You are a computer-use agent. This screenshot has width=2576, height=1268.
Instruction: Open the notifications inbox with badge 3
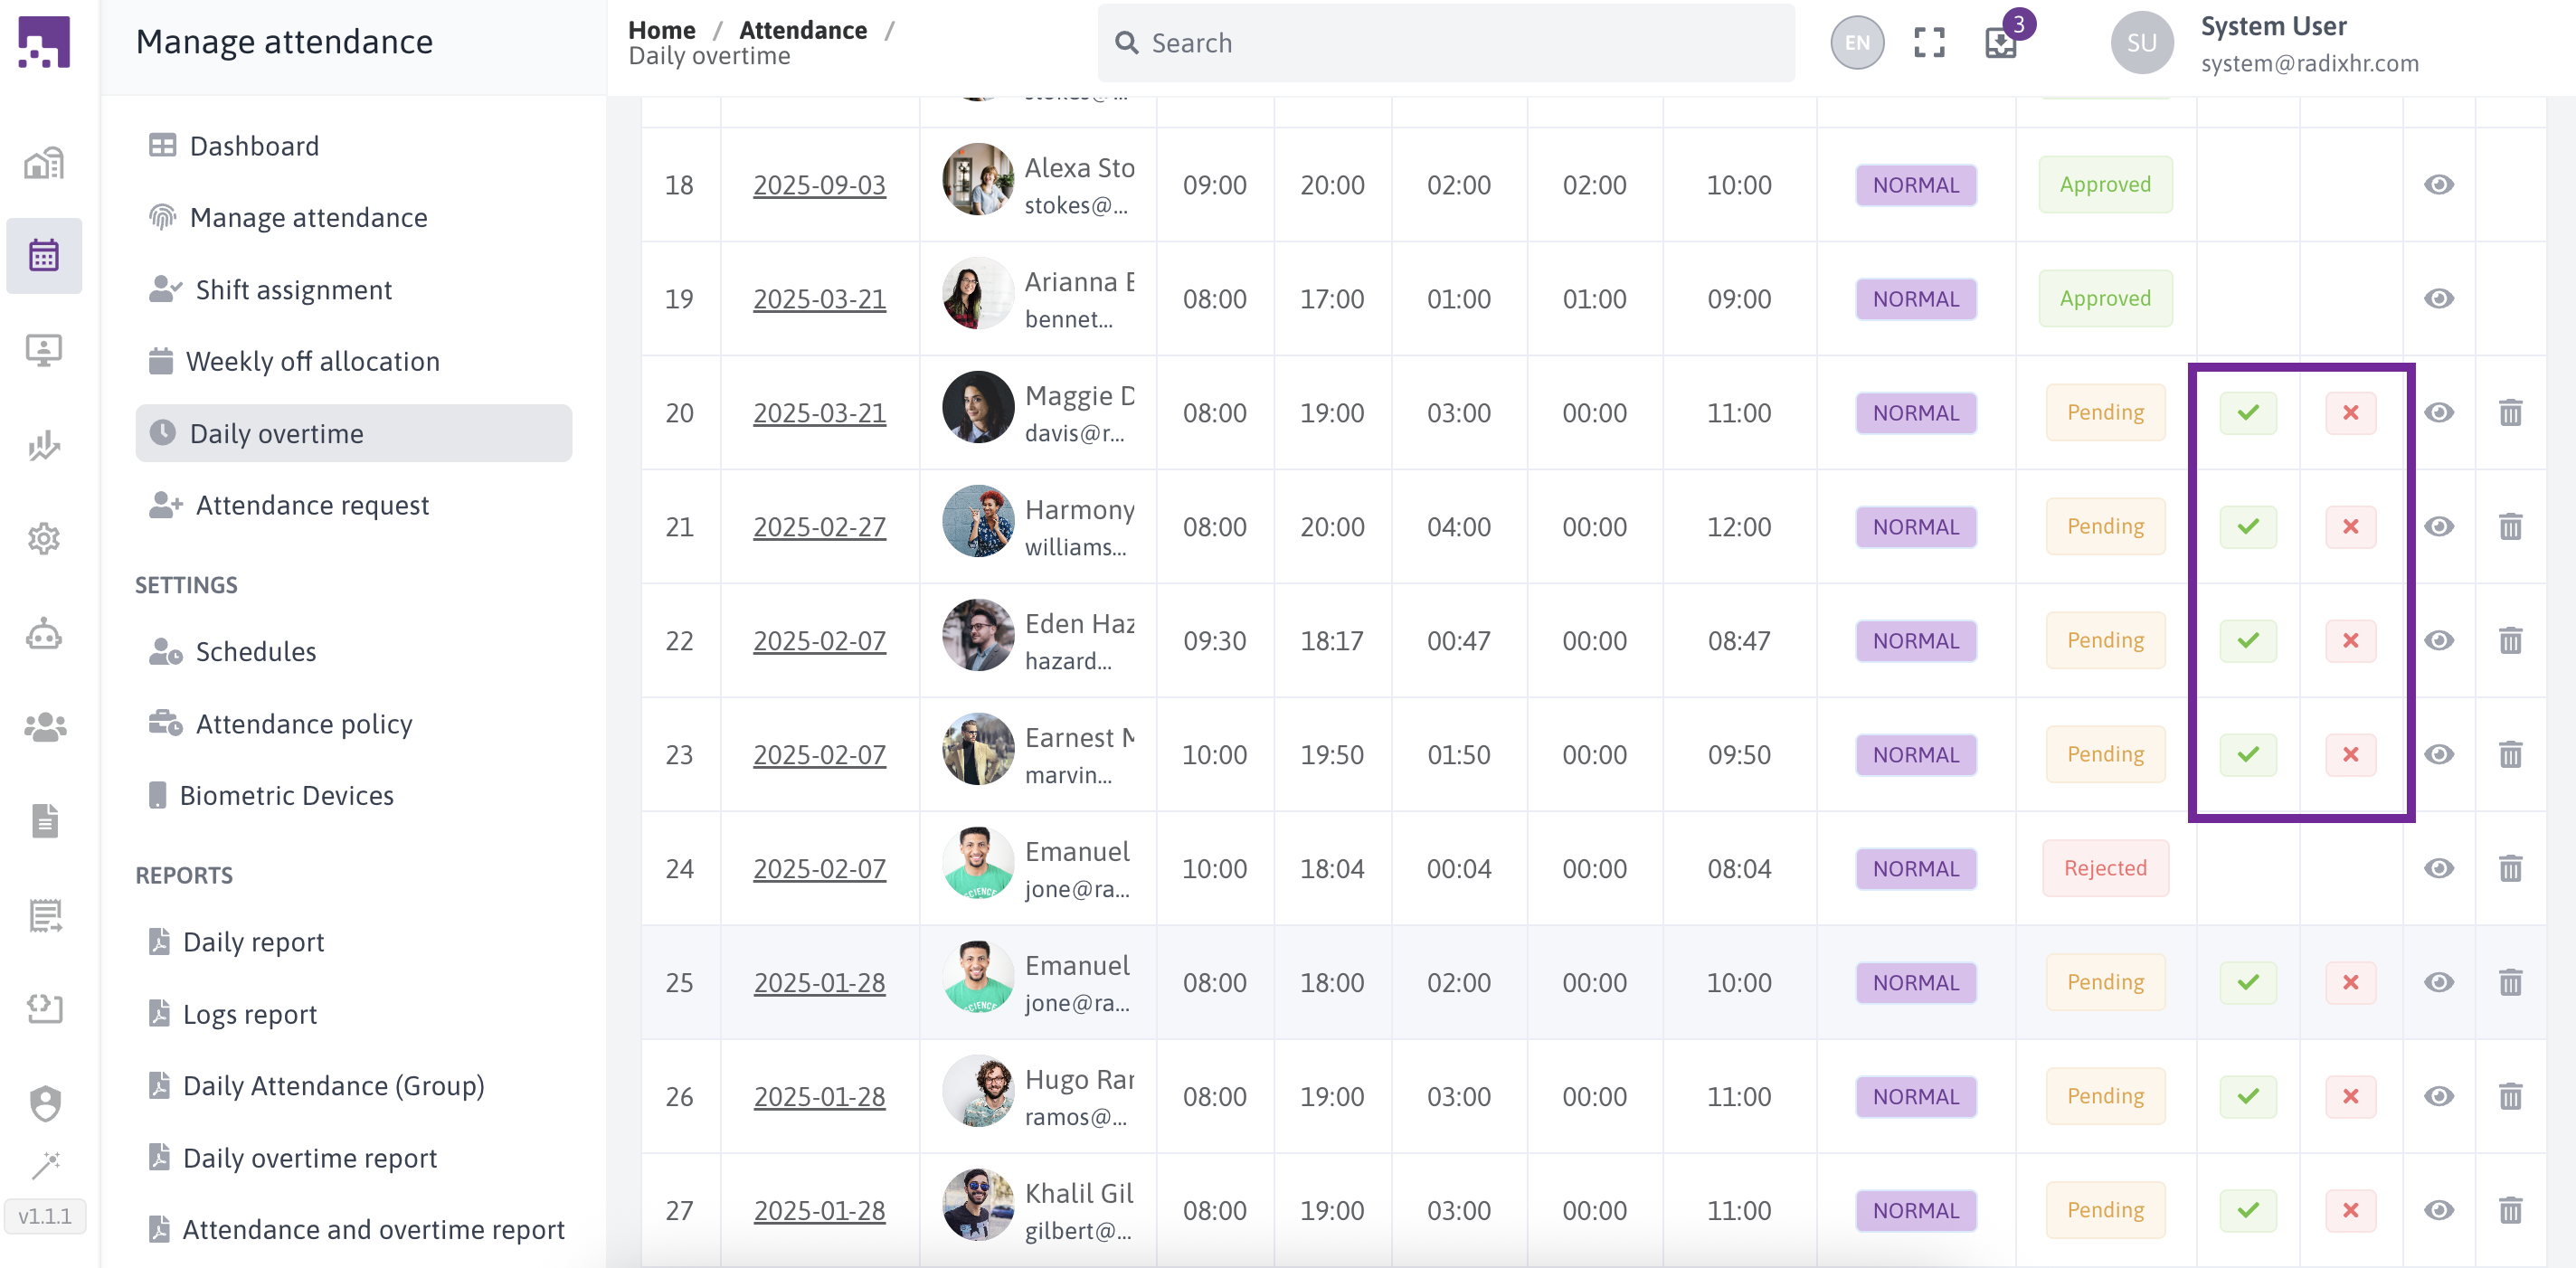click(x=2001, y=43)
